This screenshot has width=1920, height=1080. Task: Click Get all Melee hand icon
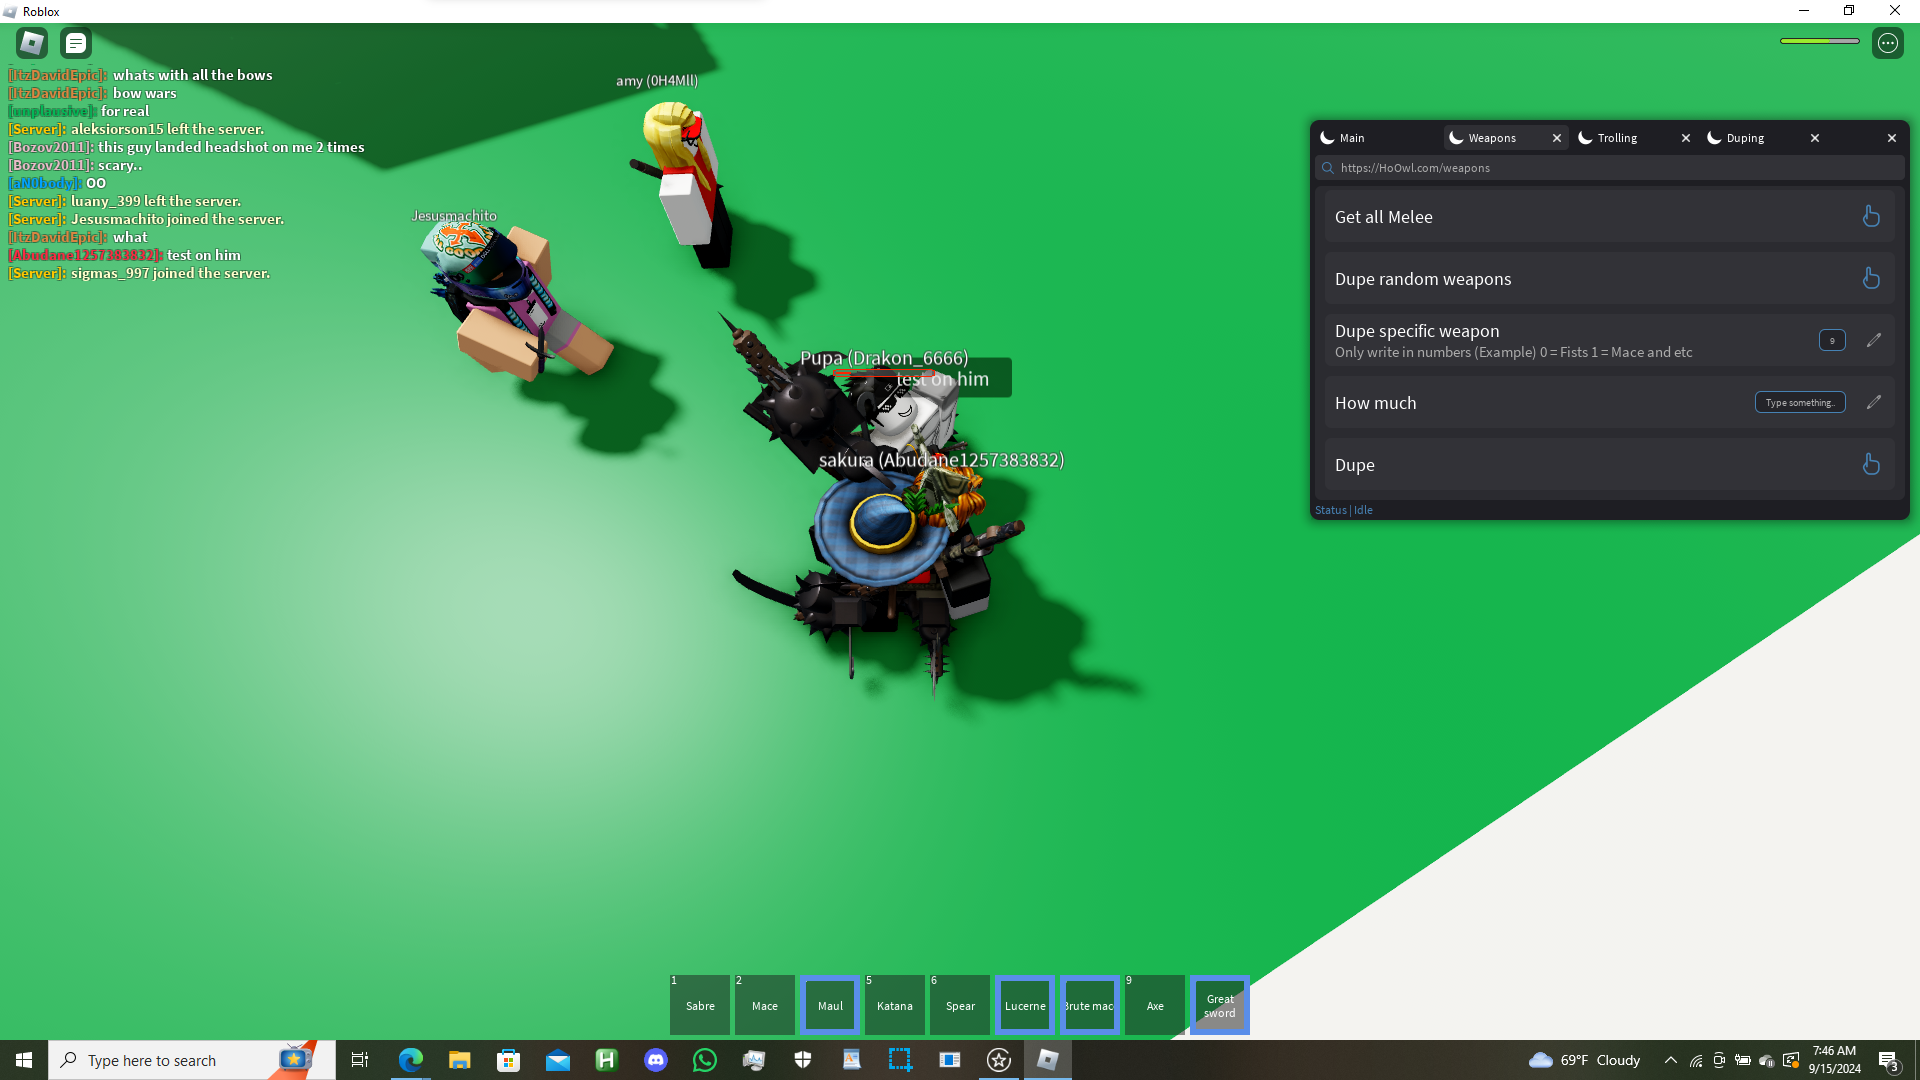(1870, 217)
